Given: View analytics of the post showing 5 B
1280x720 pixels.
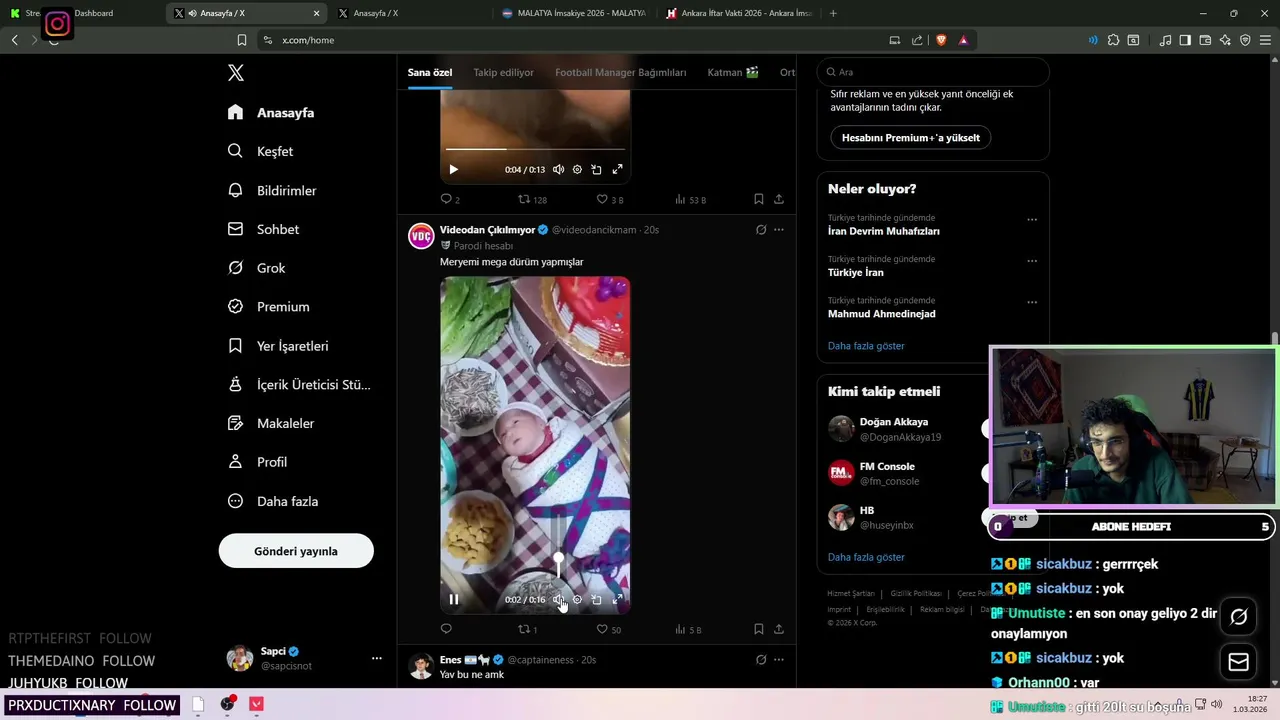Looking at the screenshot, I should (x=688, y=629).
